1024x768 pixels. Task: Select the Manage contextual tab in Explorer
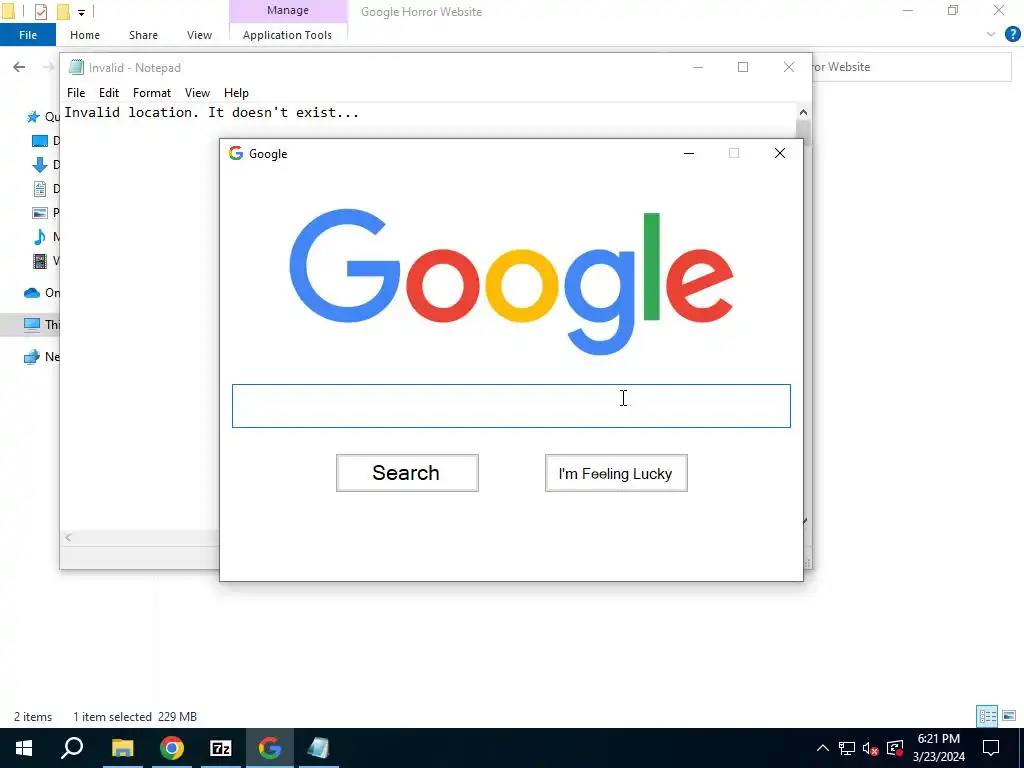coord(287,10)
